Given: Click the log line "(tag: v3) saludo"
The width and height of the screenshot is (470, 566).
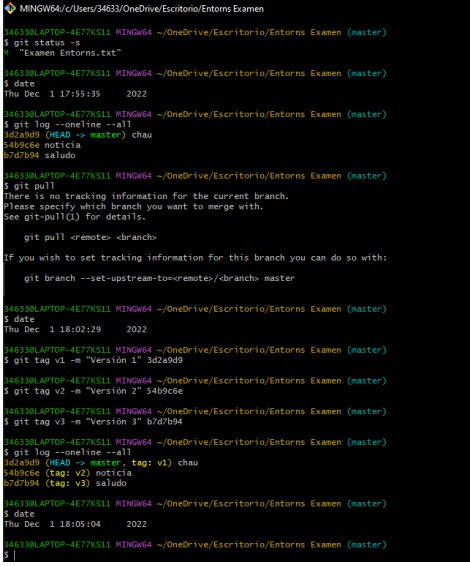Looking at the screenshot, I should (x=65, y=483).
